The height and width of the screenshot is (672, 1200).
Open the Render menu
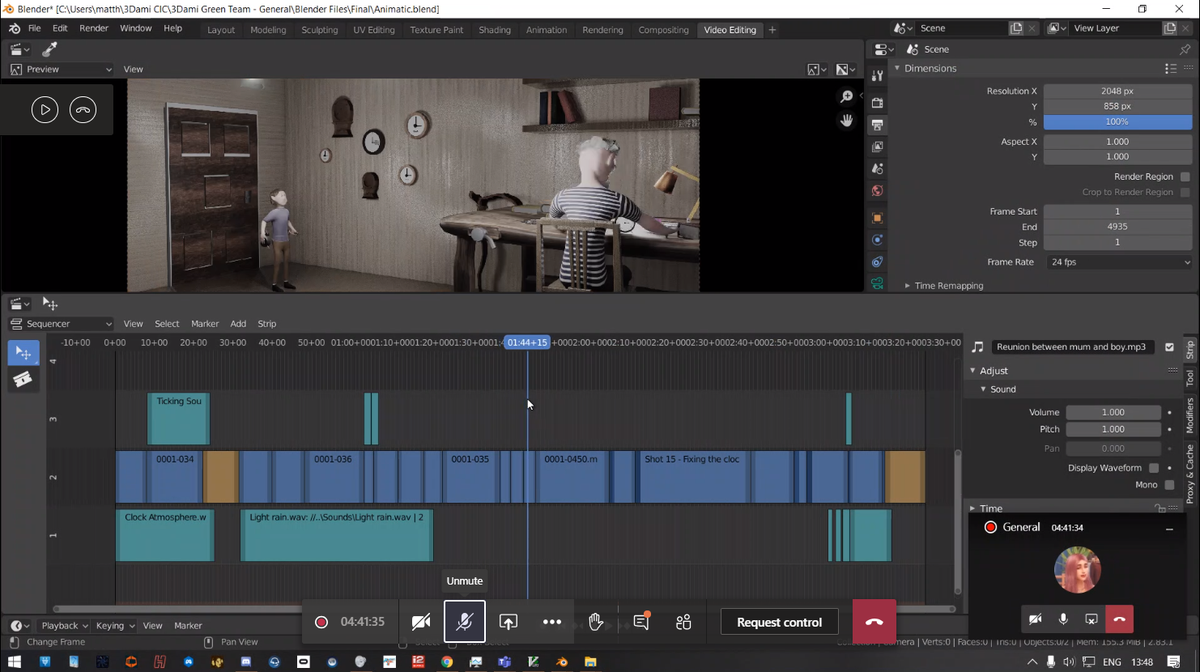click(x=94, y=28)
